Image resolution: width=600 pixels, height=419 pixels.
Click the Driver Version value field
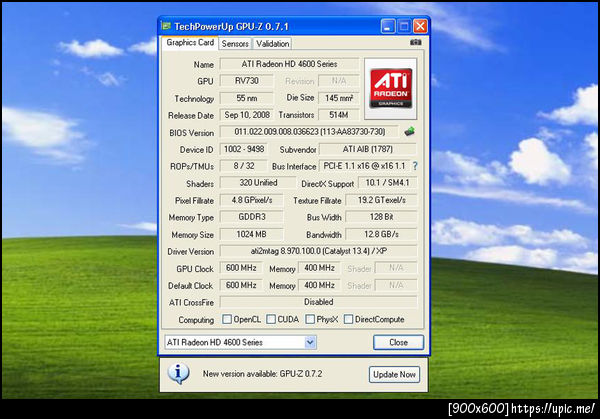point(318,251)
